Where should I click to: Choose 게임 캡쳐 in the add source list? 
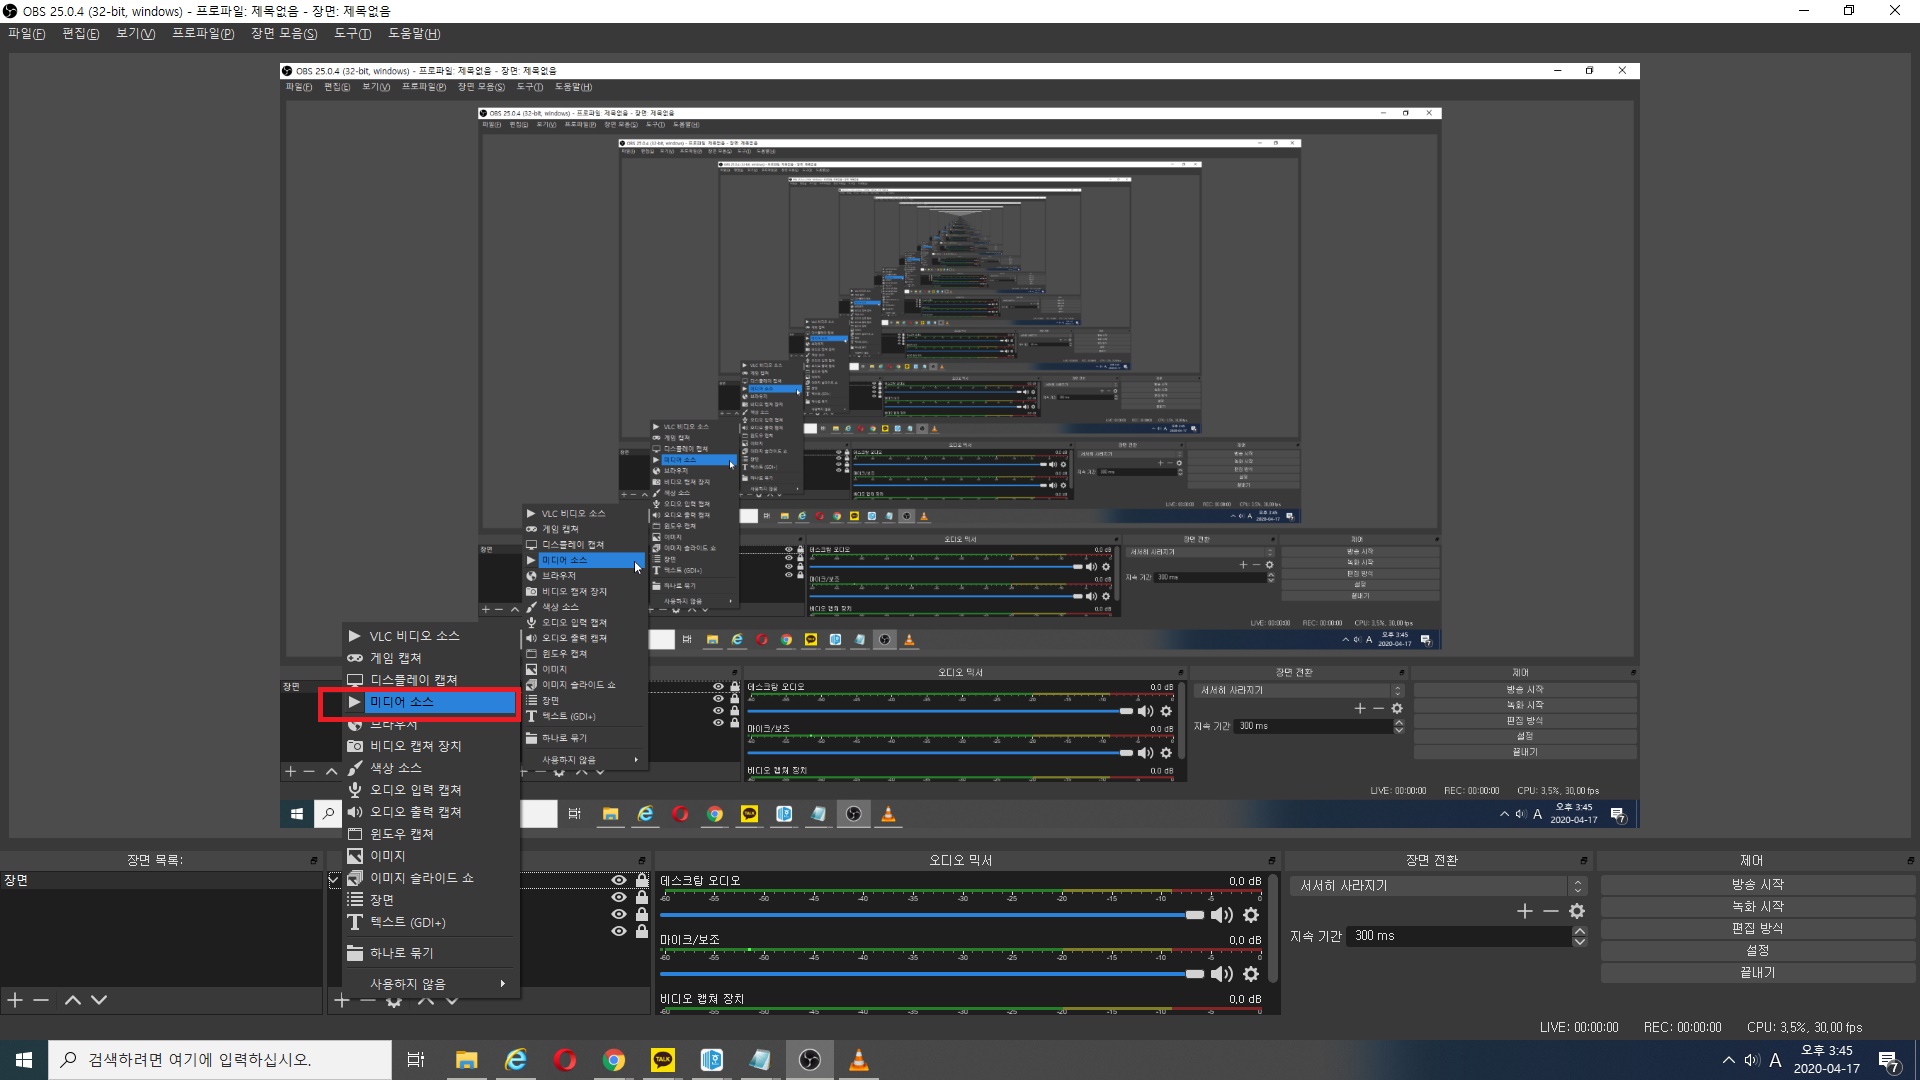[x=396, y=658]
